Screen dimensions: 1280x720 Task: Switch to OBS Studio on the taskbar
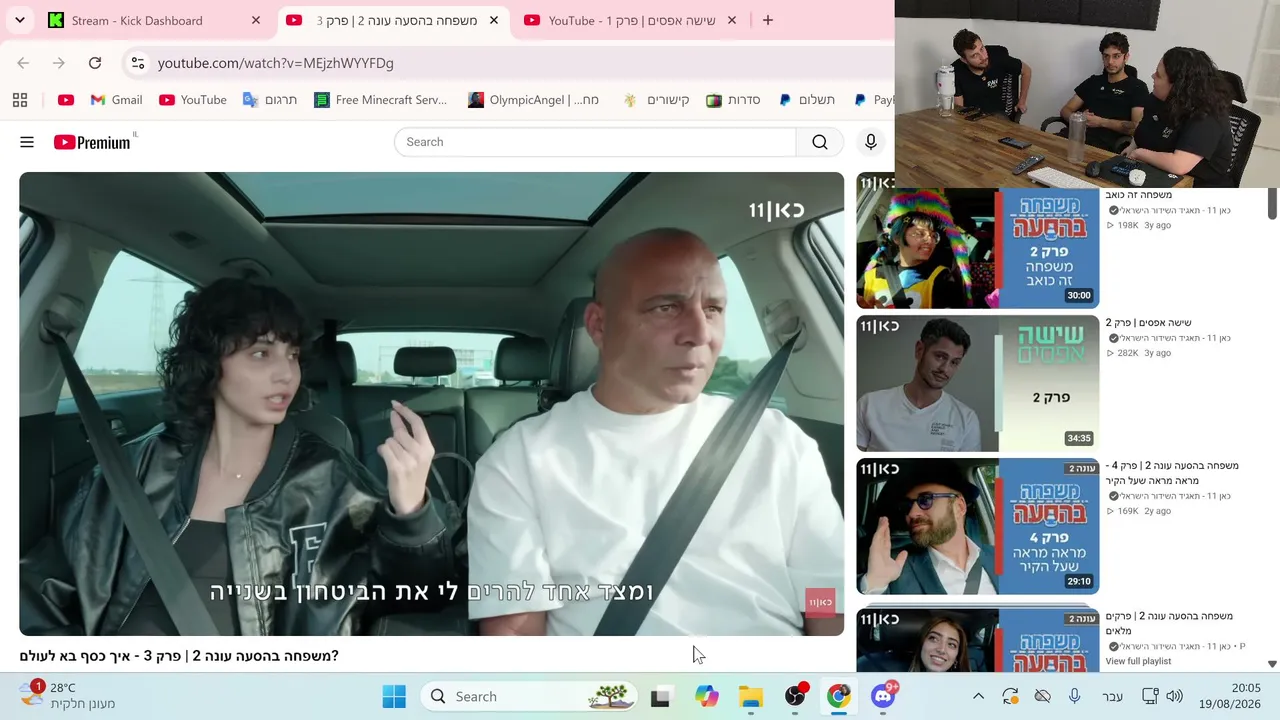click(x=795, y=697)
